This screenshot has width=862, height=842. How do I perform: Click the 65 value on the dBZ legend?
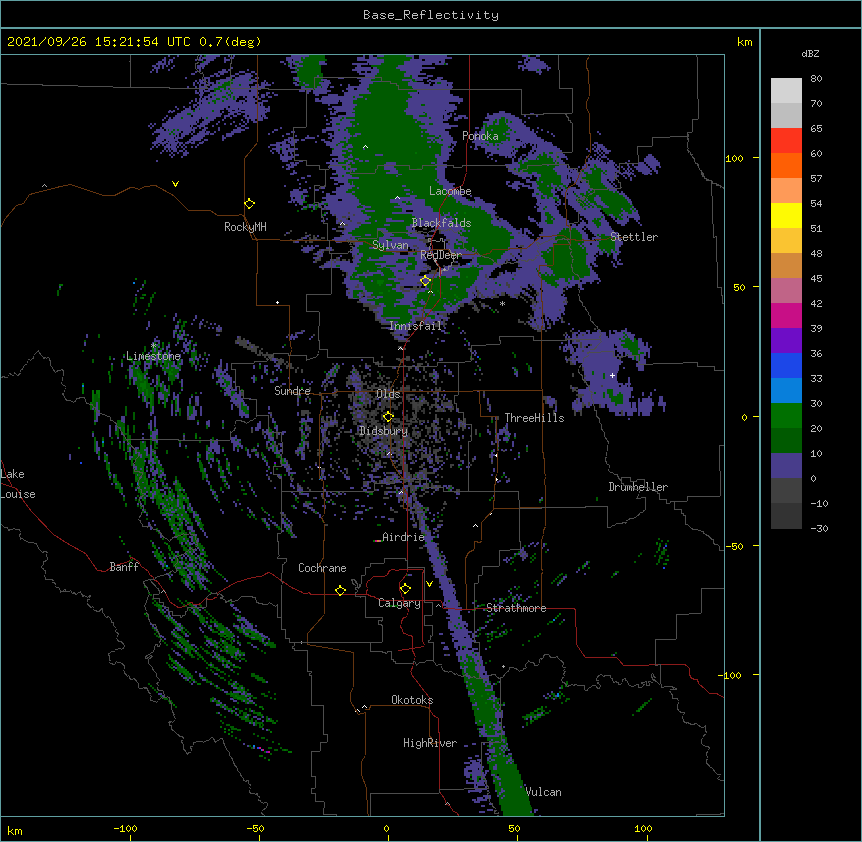(x=816, y=129)
